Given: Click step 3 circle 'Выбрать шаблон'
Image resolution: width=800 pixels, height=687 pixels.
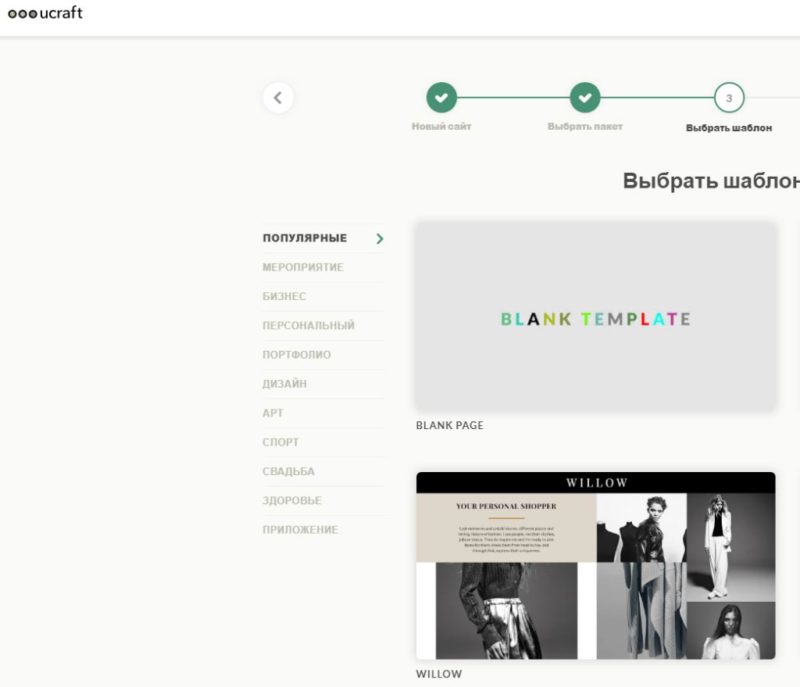Looking at the screenshot, I should click(729, 97).
